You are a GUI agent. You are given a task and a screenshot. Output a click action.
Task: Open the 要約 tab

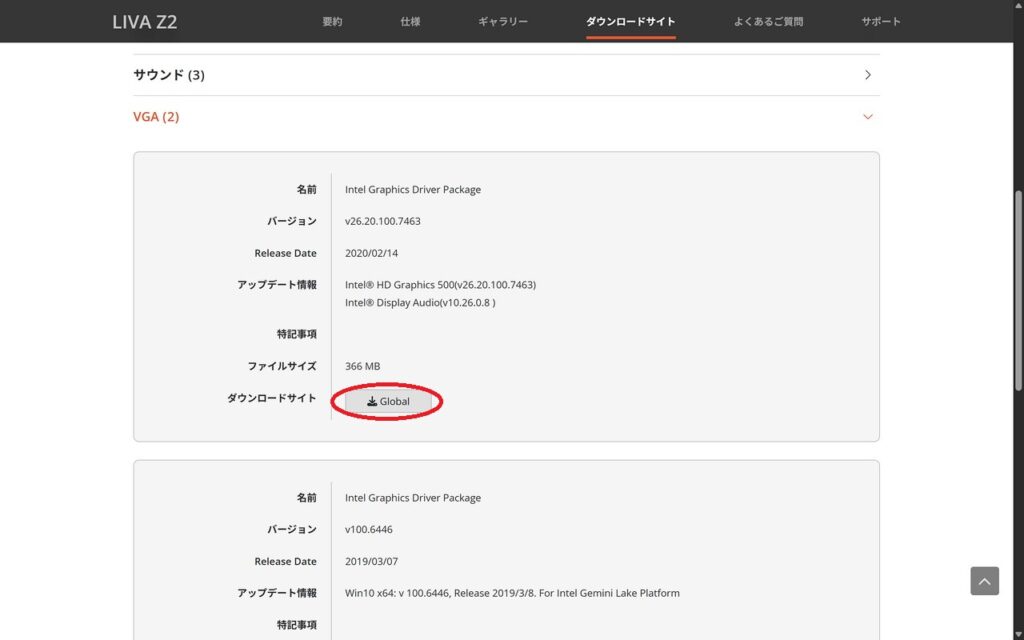[332, 21]
